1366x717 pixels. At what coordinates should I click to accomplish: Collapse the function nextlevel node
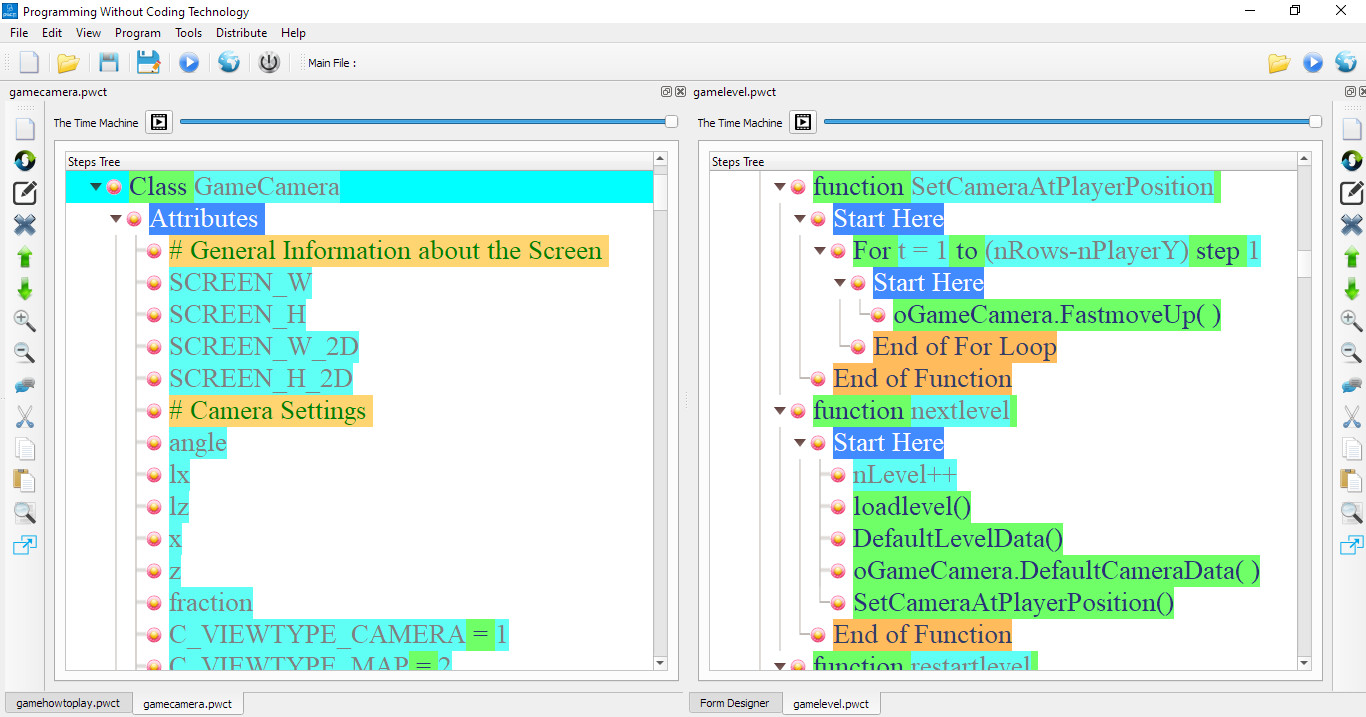tap(779, 410)
